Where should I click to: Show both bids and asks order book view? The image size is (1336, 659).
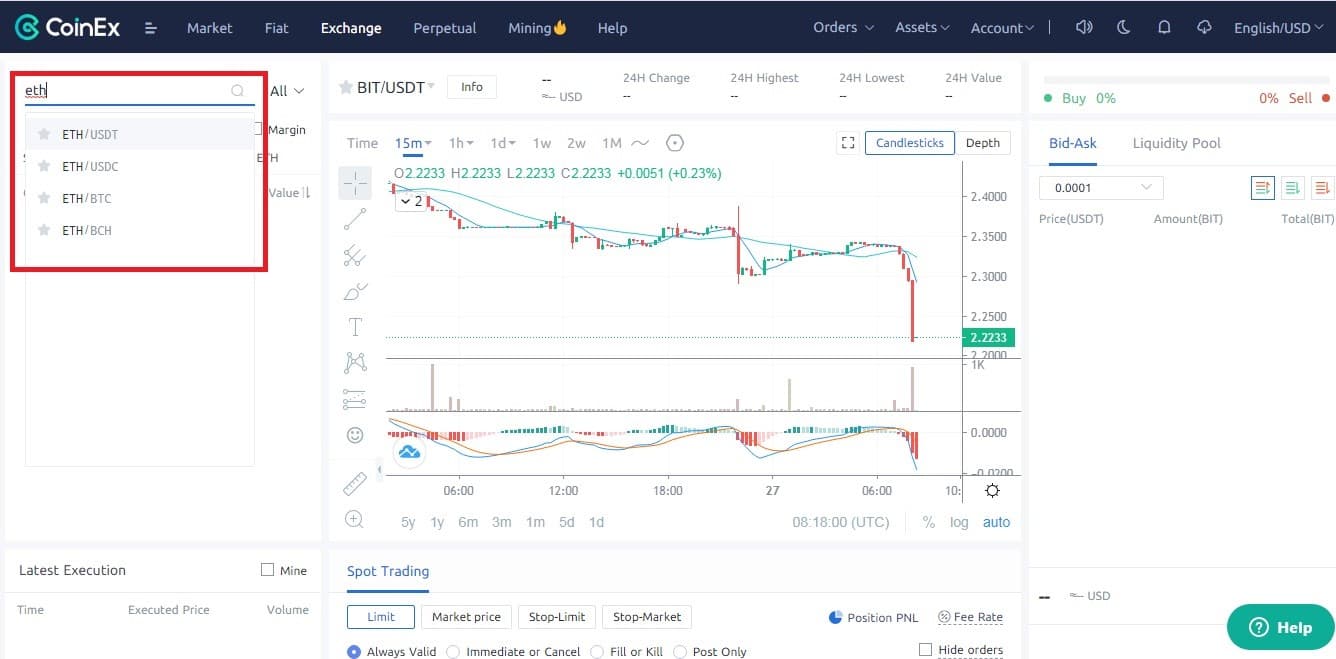point(1263,187)
